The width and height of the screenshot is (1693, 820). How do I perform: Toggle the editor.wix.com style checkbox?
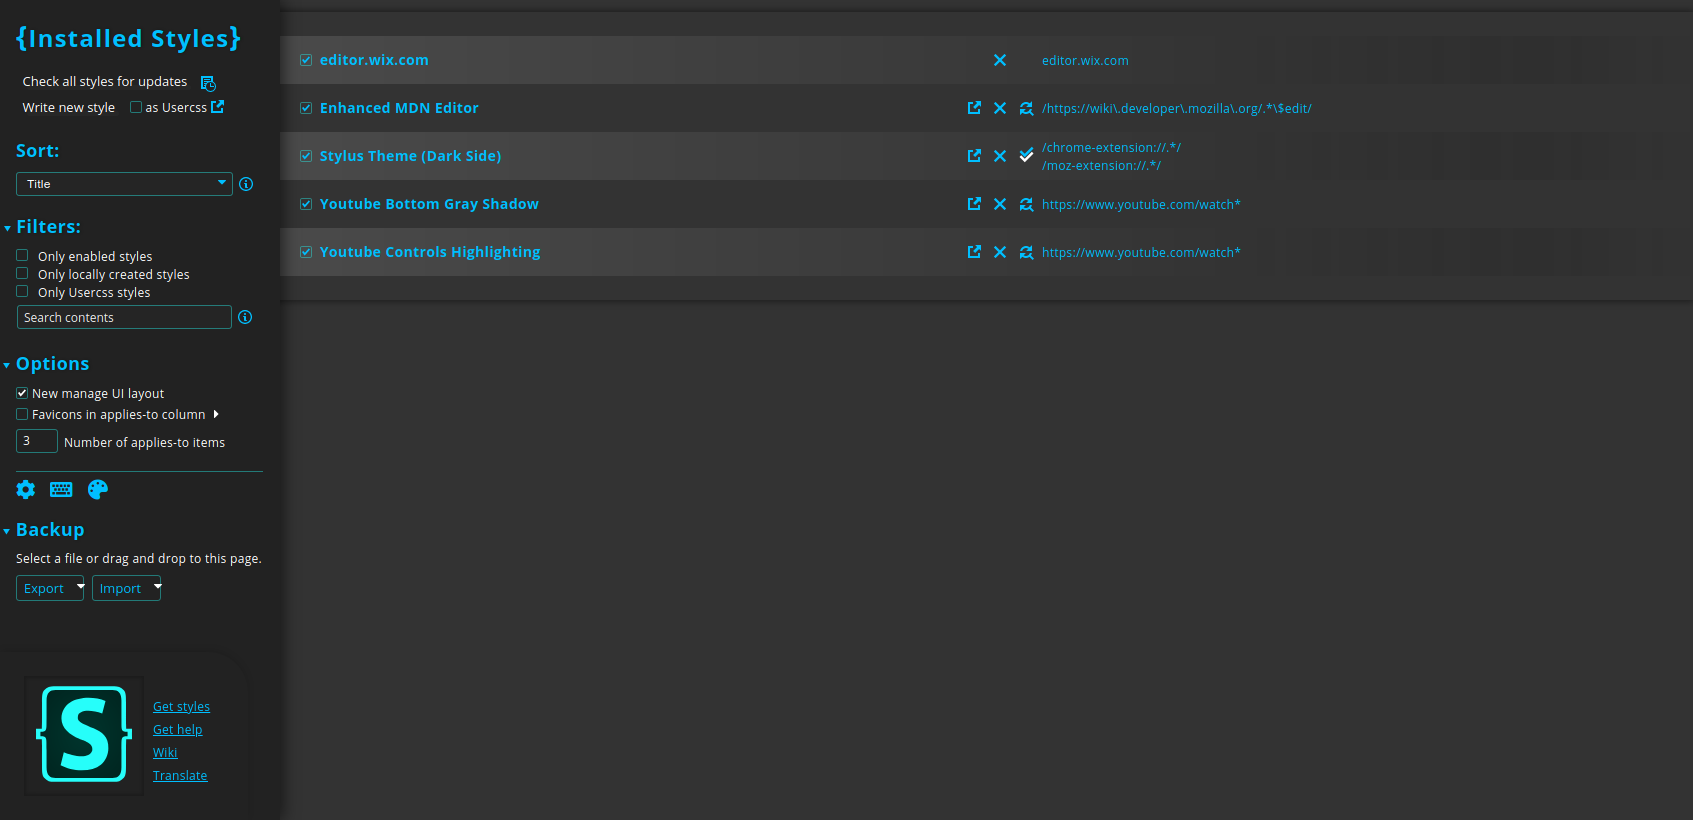tap(306, 60)
